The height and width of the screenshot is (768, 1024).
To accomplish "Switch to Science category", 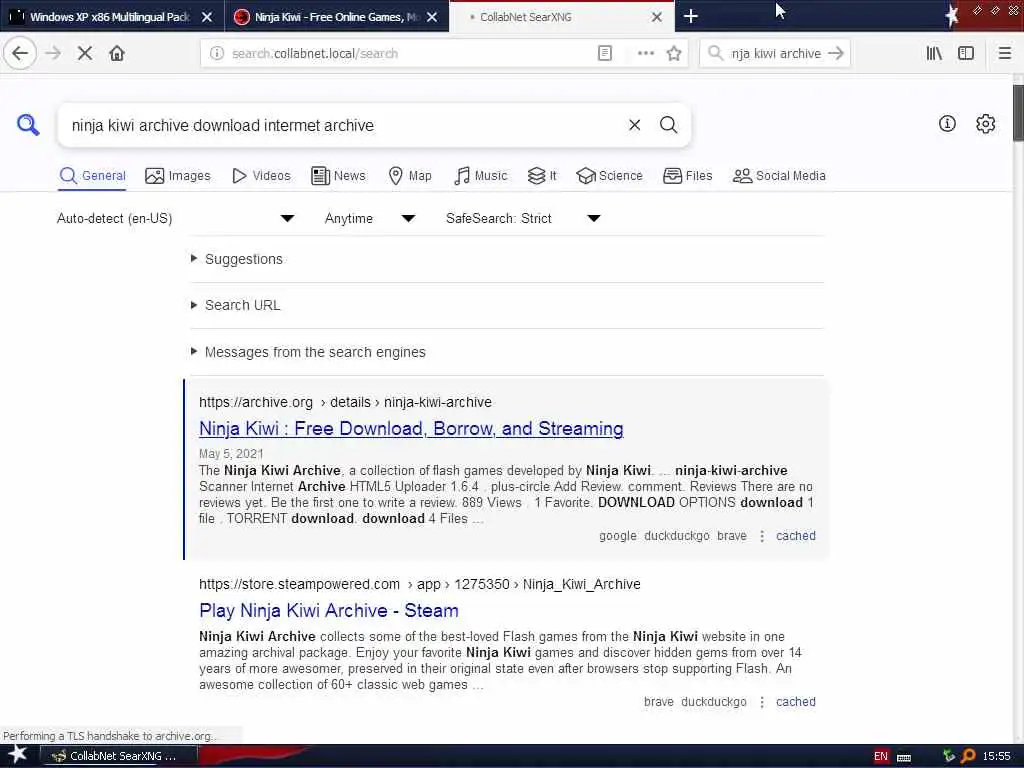I will [609, 176].
